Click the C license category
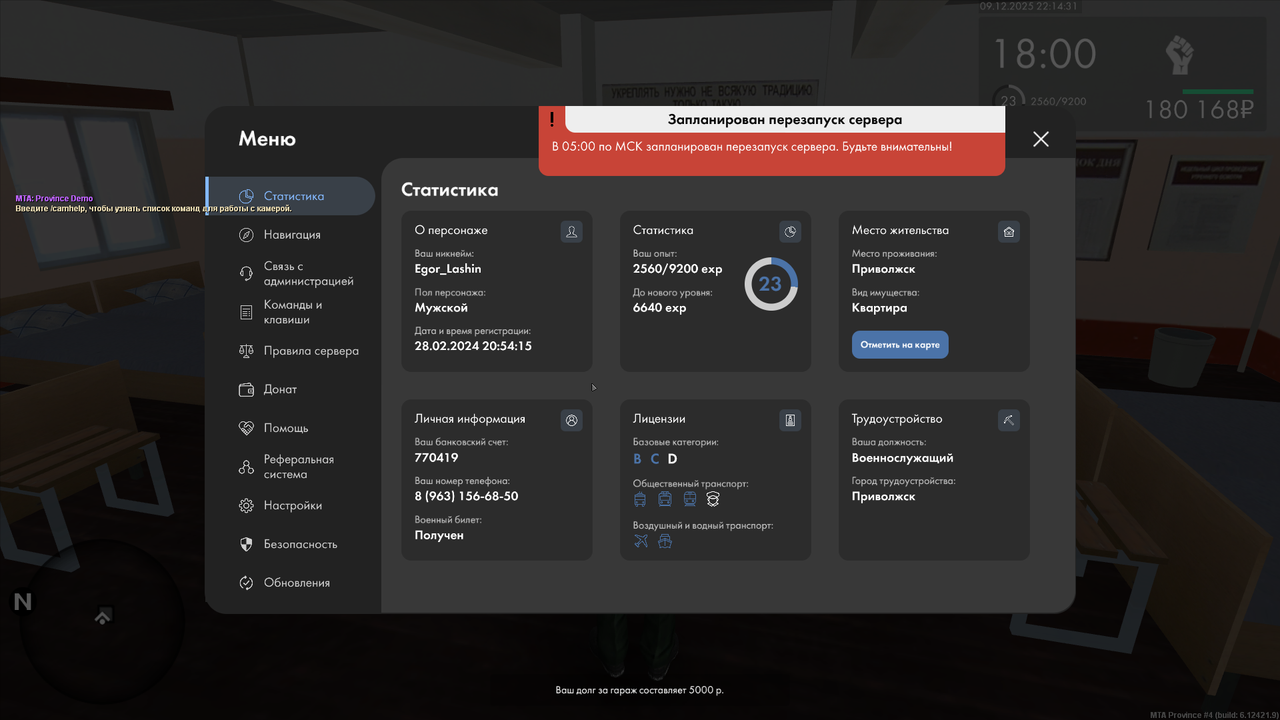The image size is (1280, 720). pyautogui.click(x=655, y=459)
